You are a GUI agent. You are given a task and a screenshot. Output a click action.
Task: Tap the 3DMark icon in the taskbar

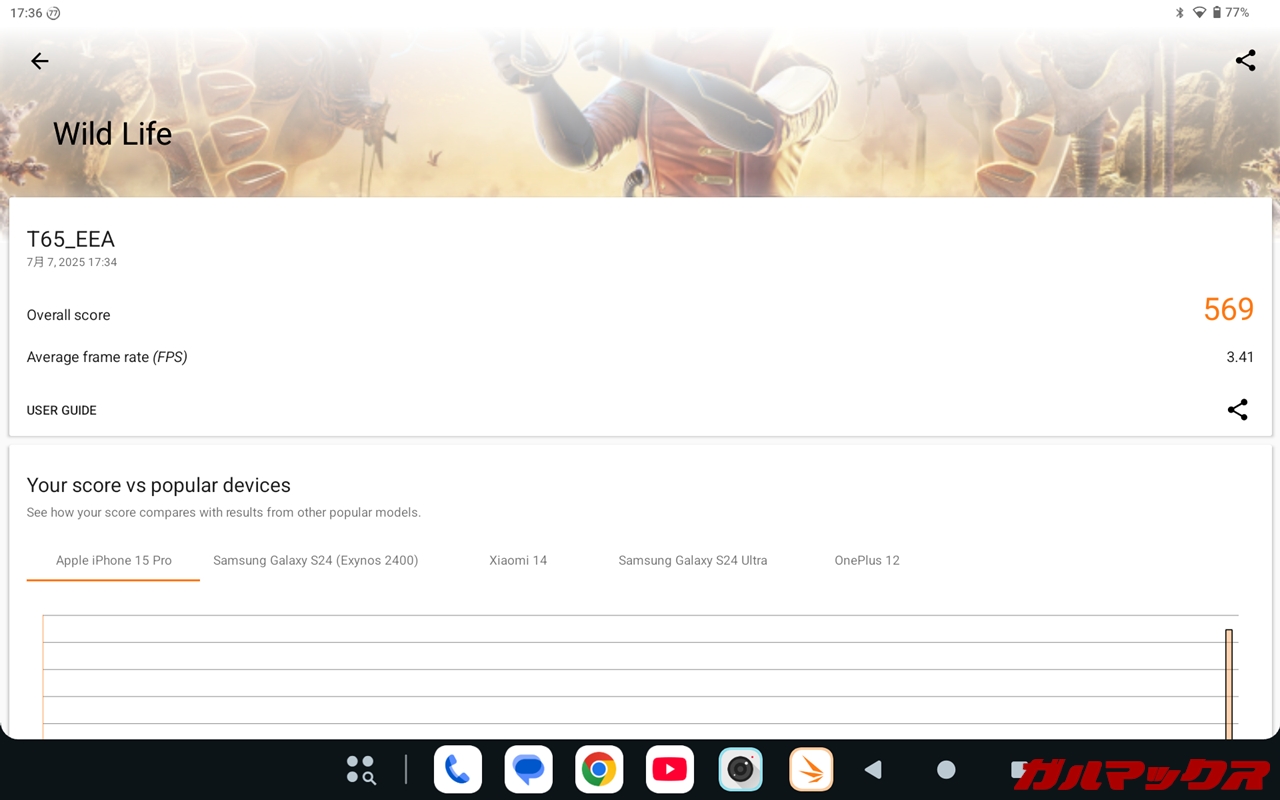pyautogui.click(x=811, y=770)
